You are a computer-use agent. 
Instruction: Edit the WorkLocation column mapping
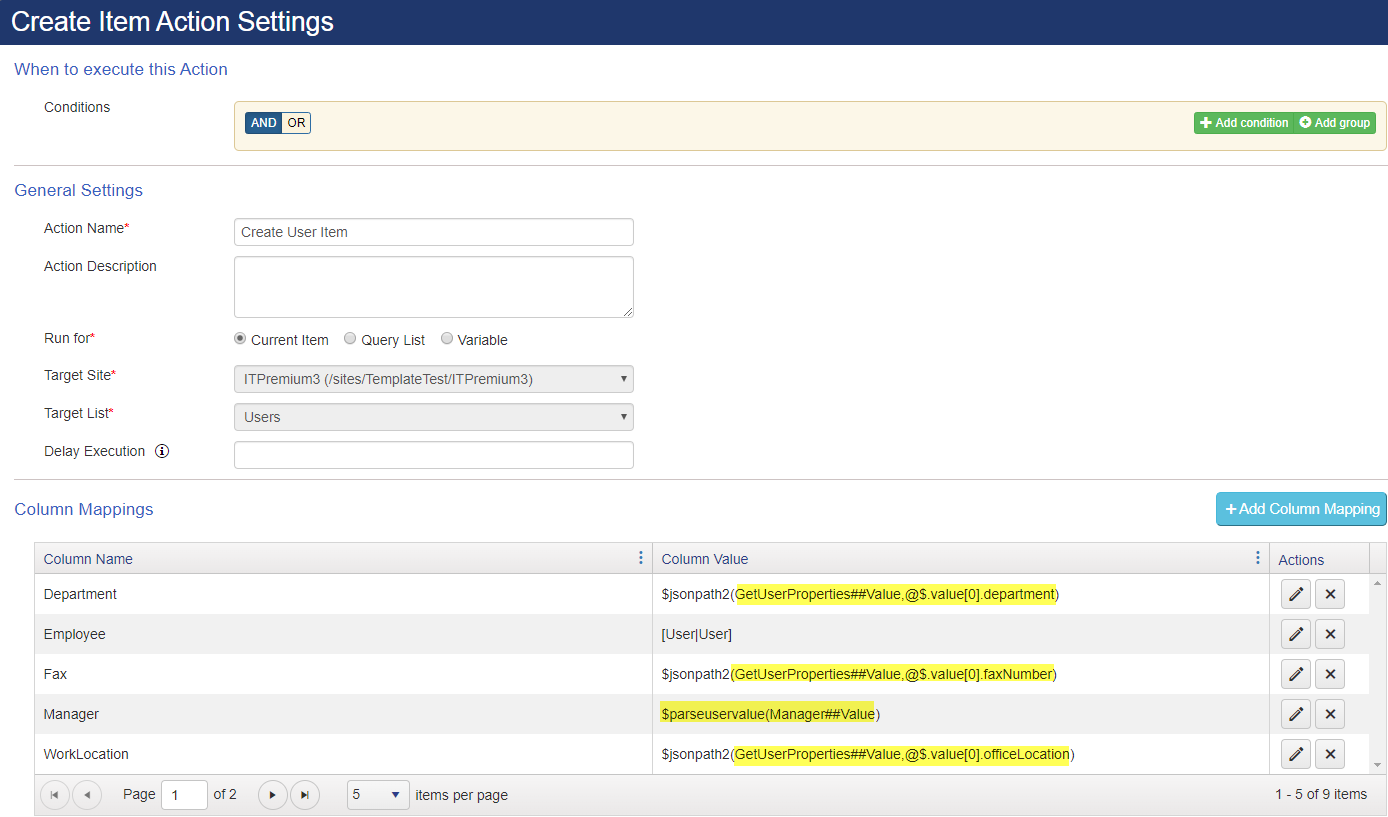click(1295, 753)
